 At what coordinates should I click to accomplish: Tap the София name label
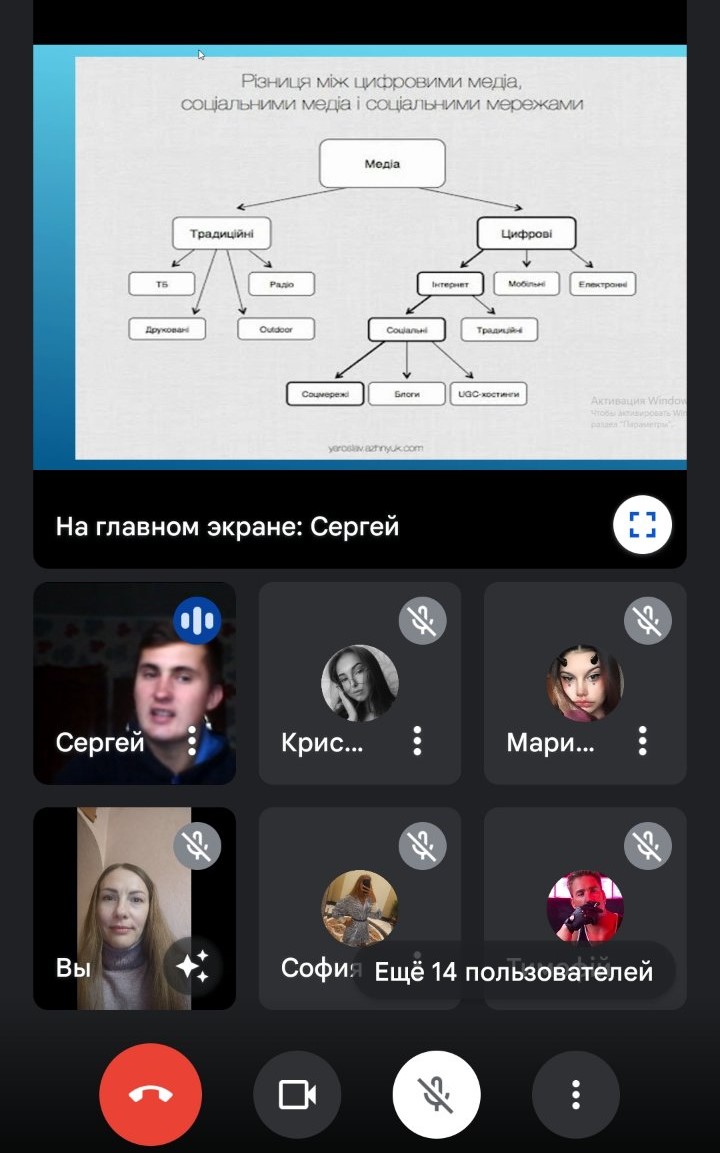pyautogui.click(x=321, y=967)
